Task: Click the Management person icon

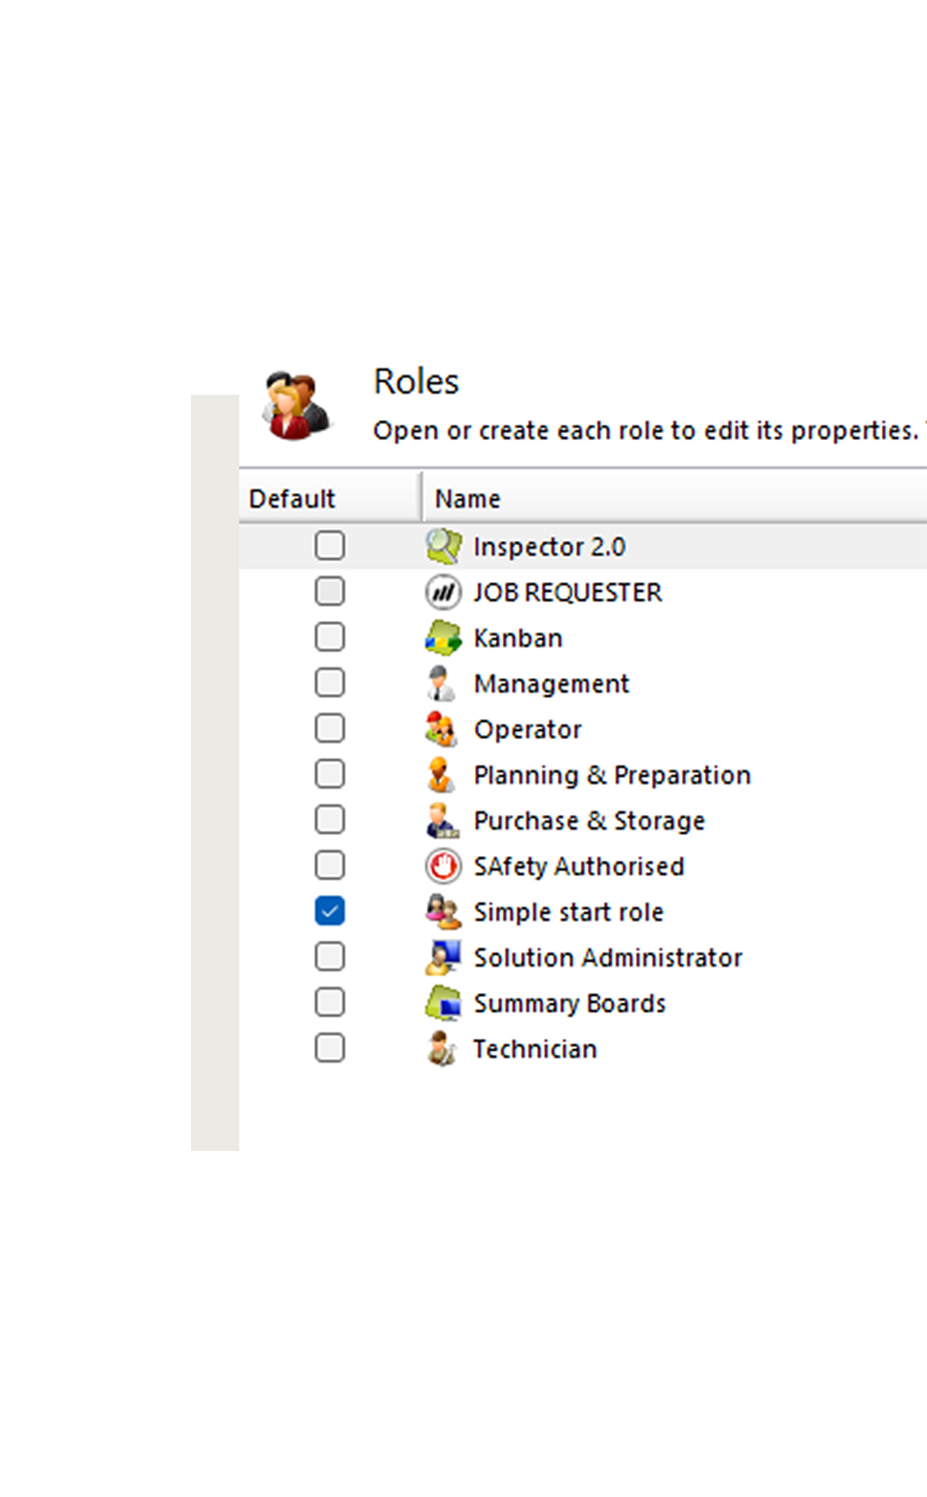Action: [x=443, y=683]
